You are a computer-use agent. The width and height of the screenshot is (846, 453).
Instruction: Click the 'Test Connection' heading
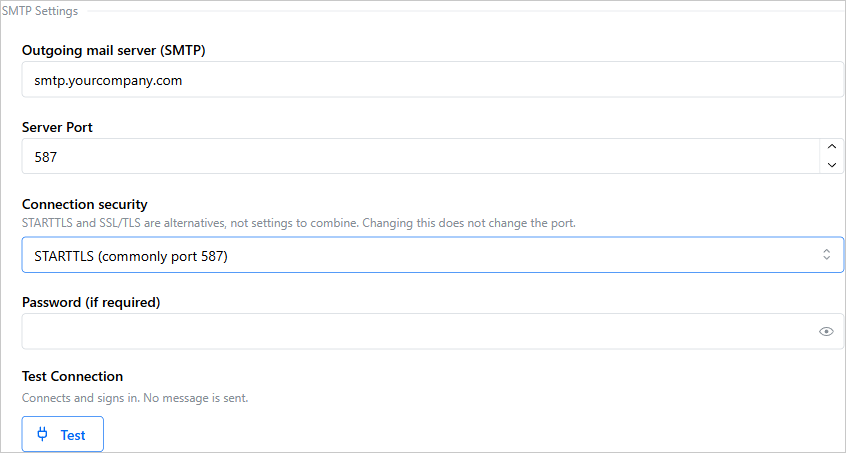[72, 376]
